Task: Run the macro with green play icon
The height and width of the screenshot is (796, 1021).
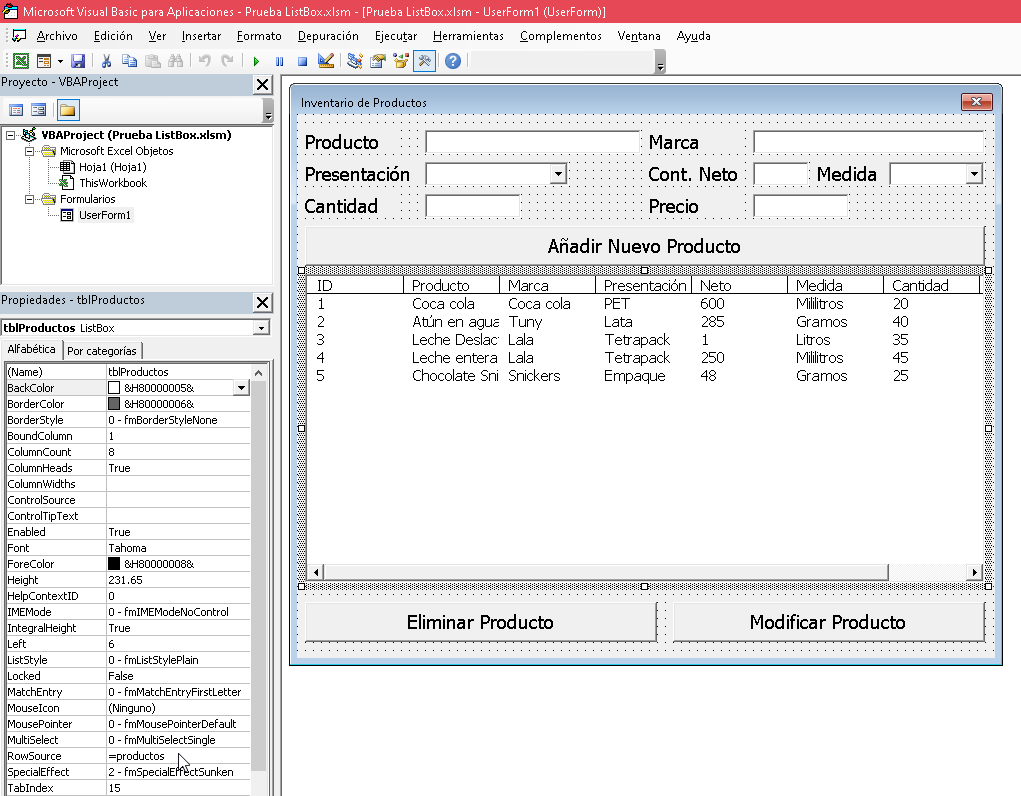Action: 256,61
